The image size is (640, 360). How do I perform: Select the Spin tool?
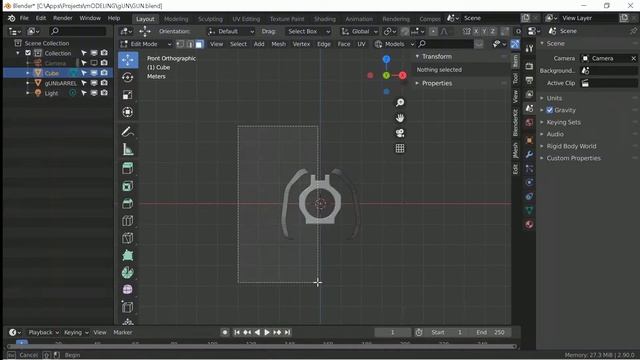(x=128, y=273)
